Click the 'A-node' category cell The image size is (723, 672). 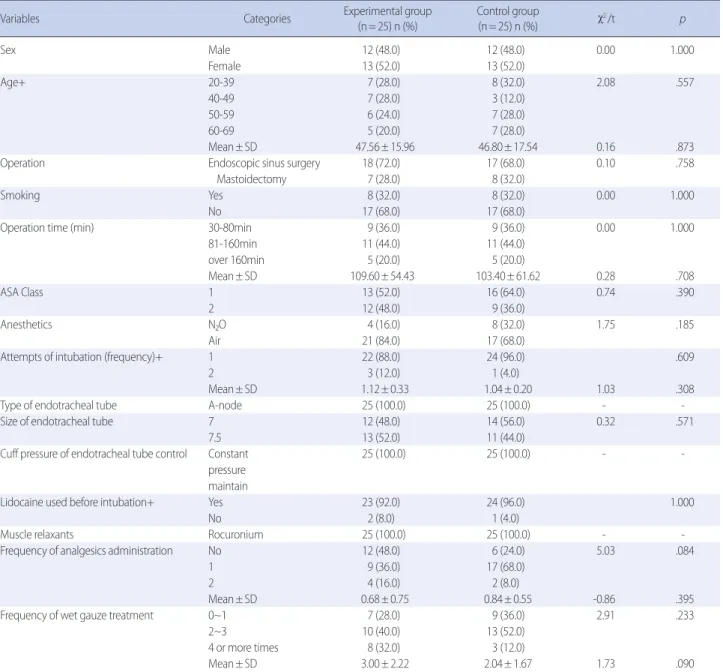[x=225, y=405]
